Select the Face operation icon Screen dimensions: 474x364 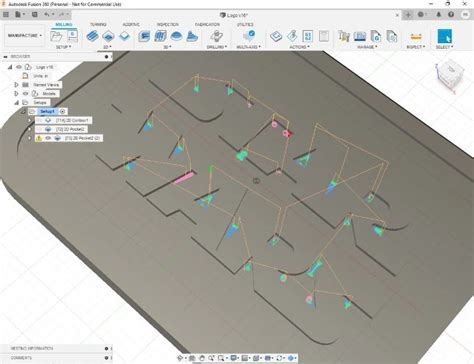(x=124, y=36)
